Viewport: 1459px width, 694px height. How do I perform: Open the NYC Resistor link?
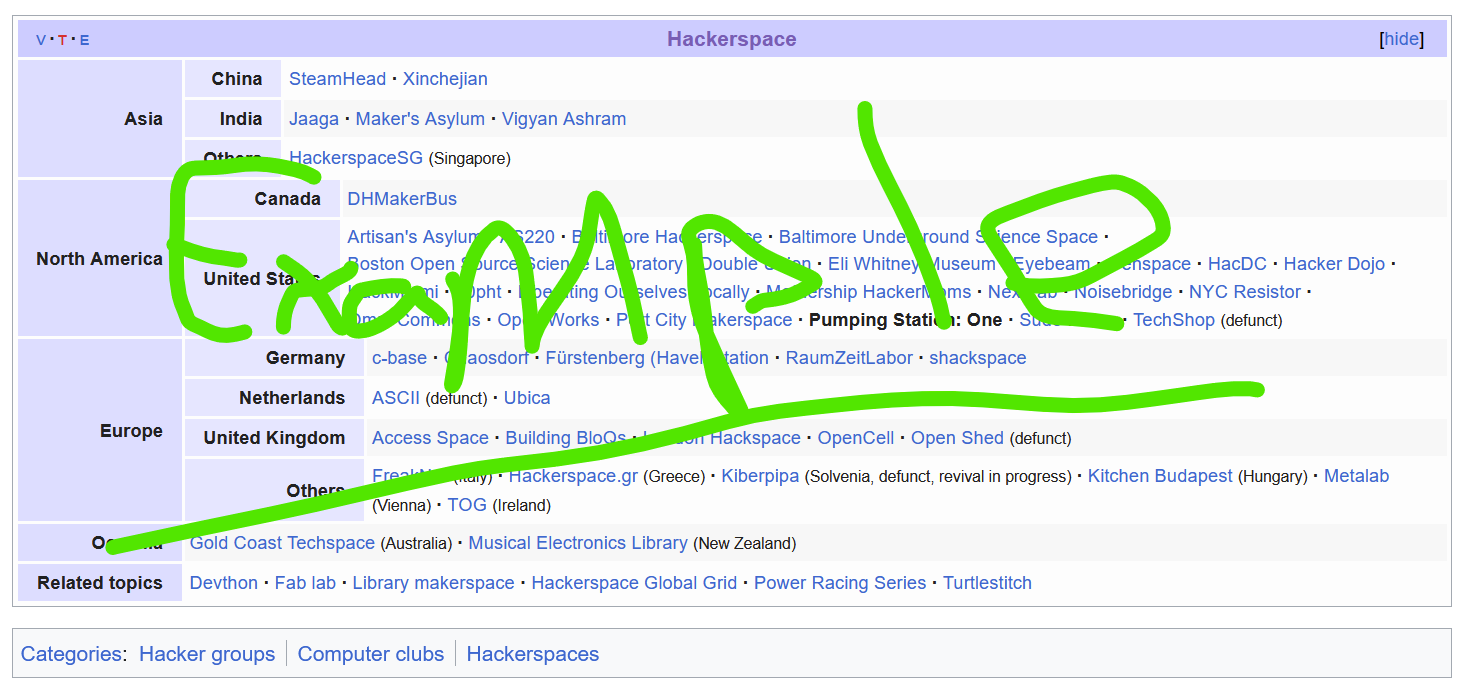1244,292
